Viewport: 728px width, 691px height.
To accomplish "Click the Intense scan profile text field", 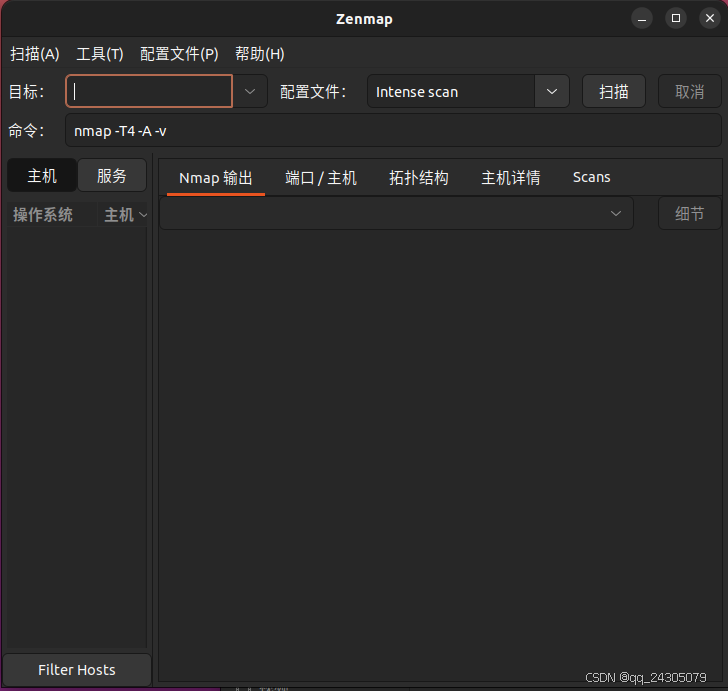I will 451,91.
